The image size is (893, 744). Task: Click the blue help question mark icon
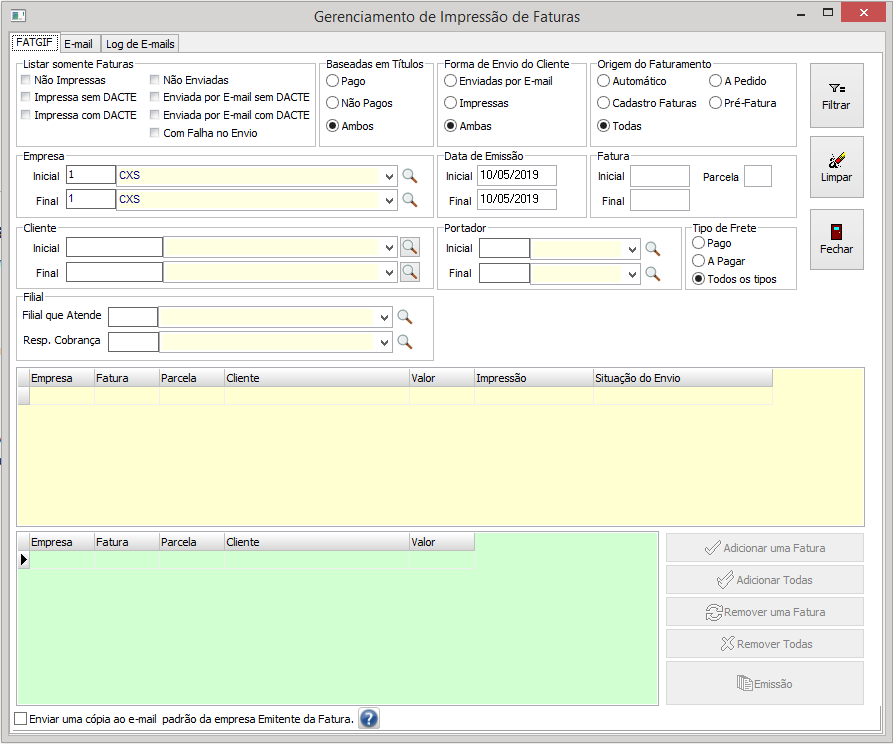(369, 718)
